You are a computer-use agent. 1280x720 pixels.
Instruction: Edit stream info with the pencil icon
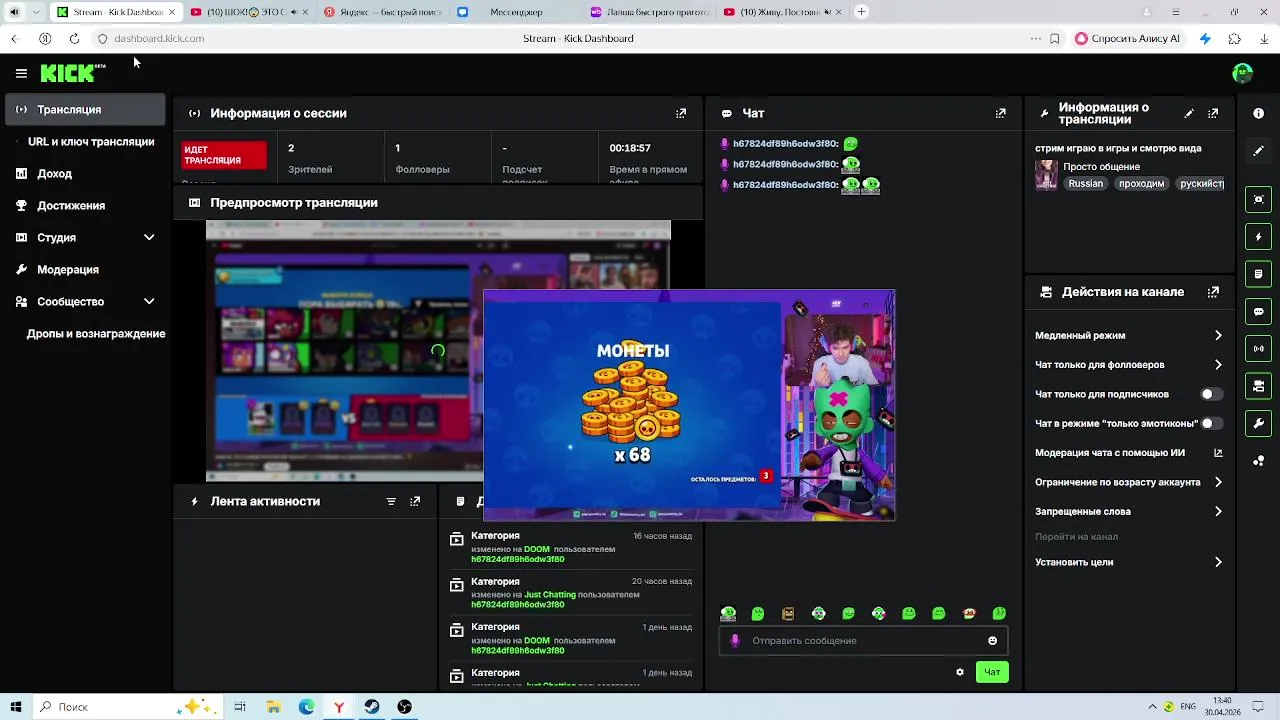[x=1189, y=114]
